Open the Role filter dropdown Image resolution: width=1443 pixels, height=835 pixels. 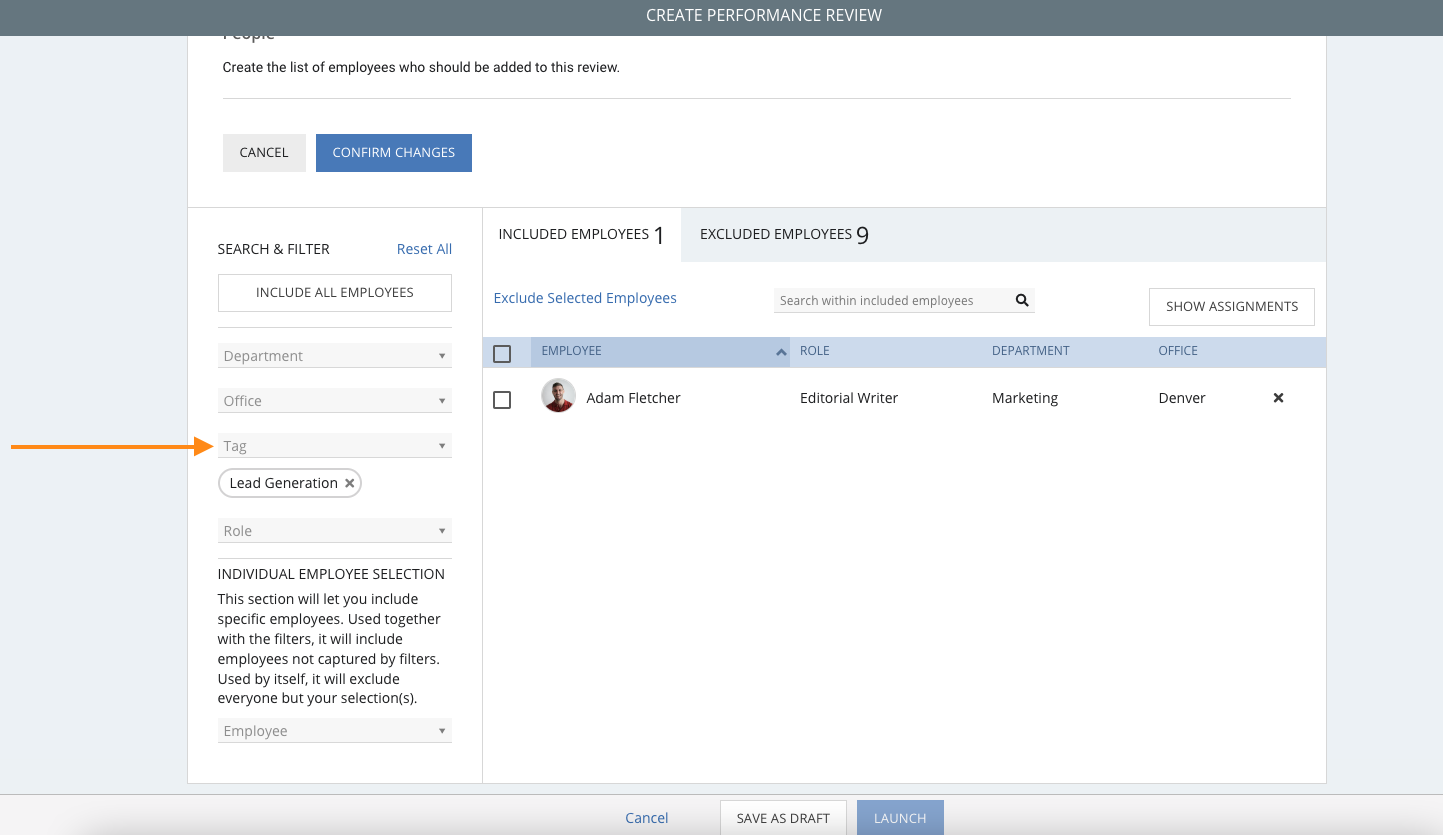pos(334,531)
